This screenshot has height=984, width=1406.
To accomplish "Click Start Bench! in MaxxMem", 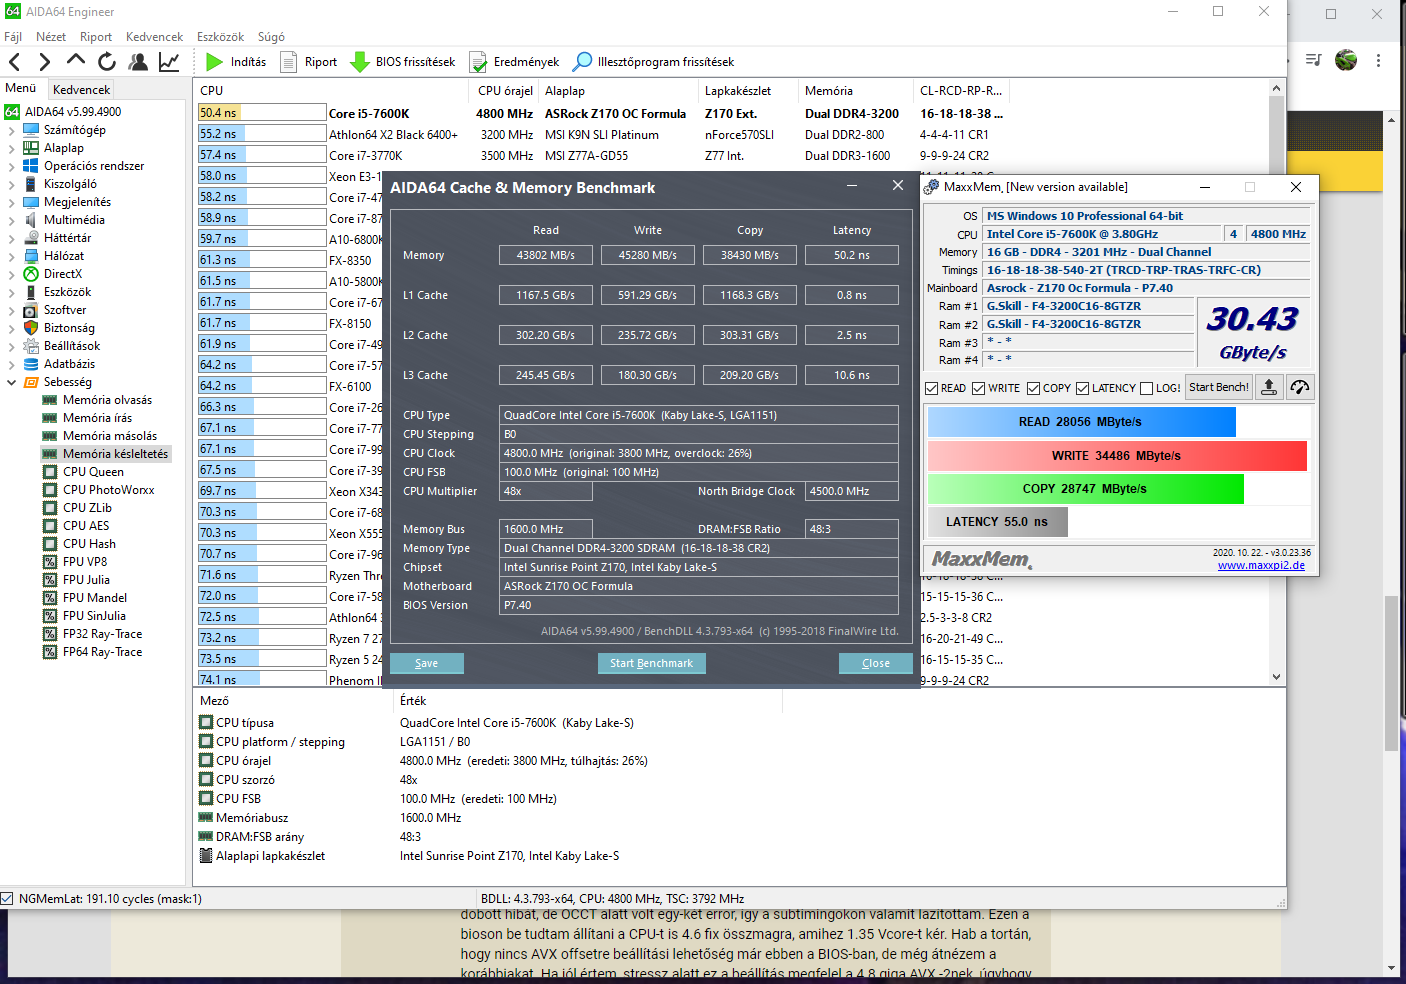I will click(1219, 387).
